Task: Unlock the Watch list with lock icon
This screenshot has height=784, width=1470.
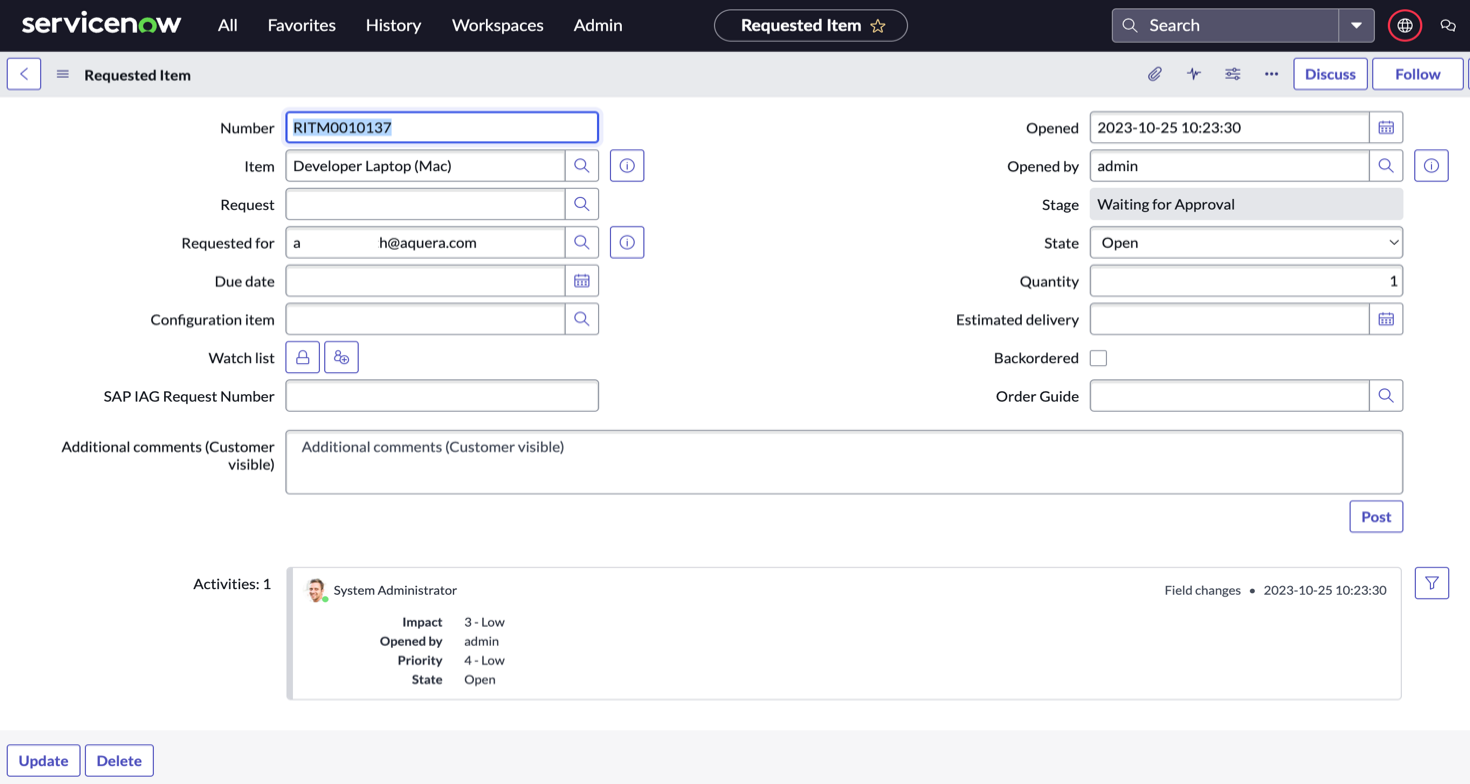Action: (x=303, y=357)
